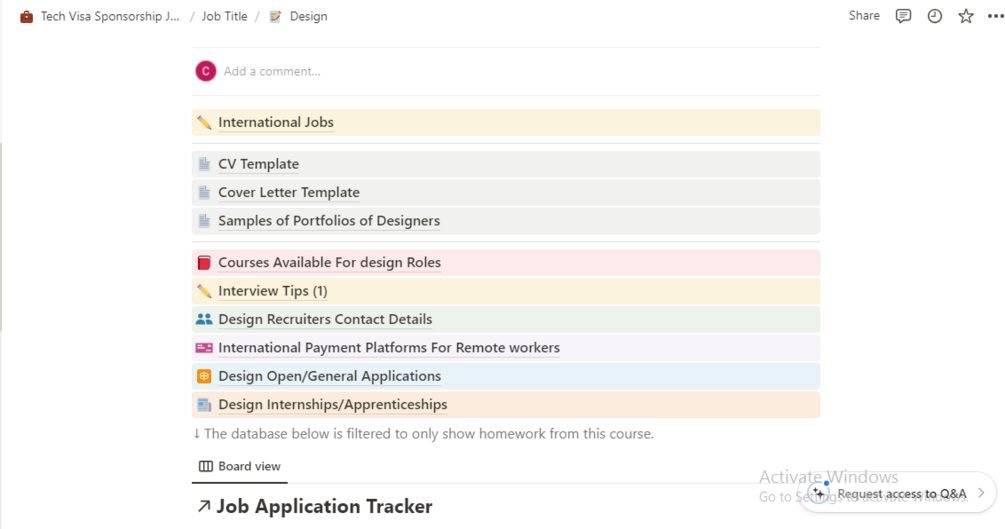Open the comments panel icon
Image resolution: width=1005 pixels, height=529 pixels.
click(903, 16)
